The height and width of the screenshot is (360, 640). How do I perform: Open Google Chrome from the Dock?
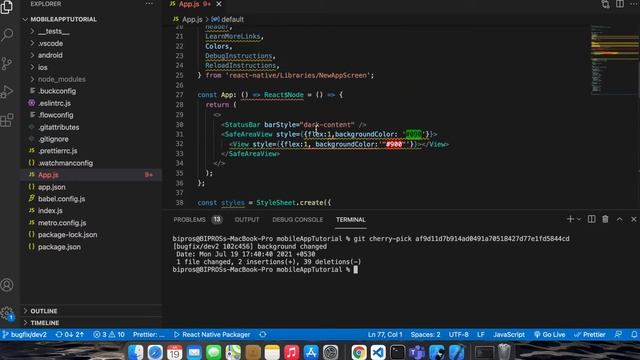tap(358, 352)
